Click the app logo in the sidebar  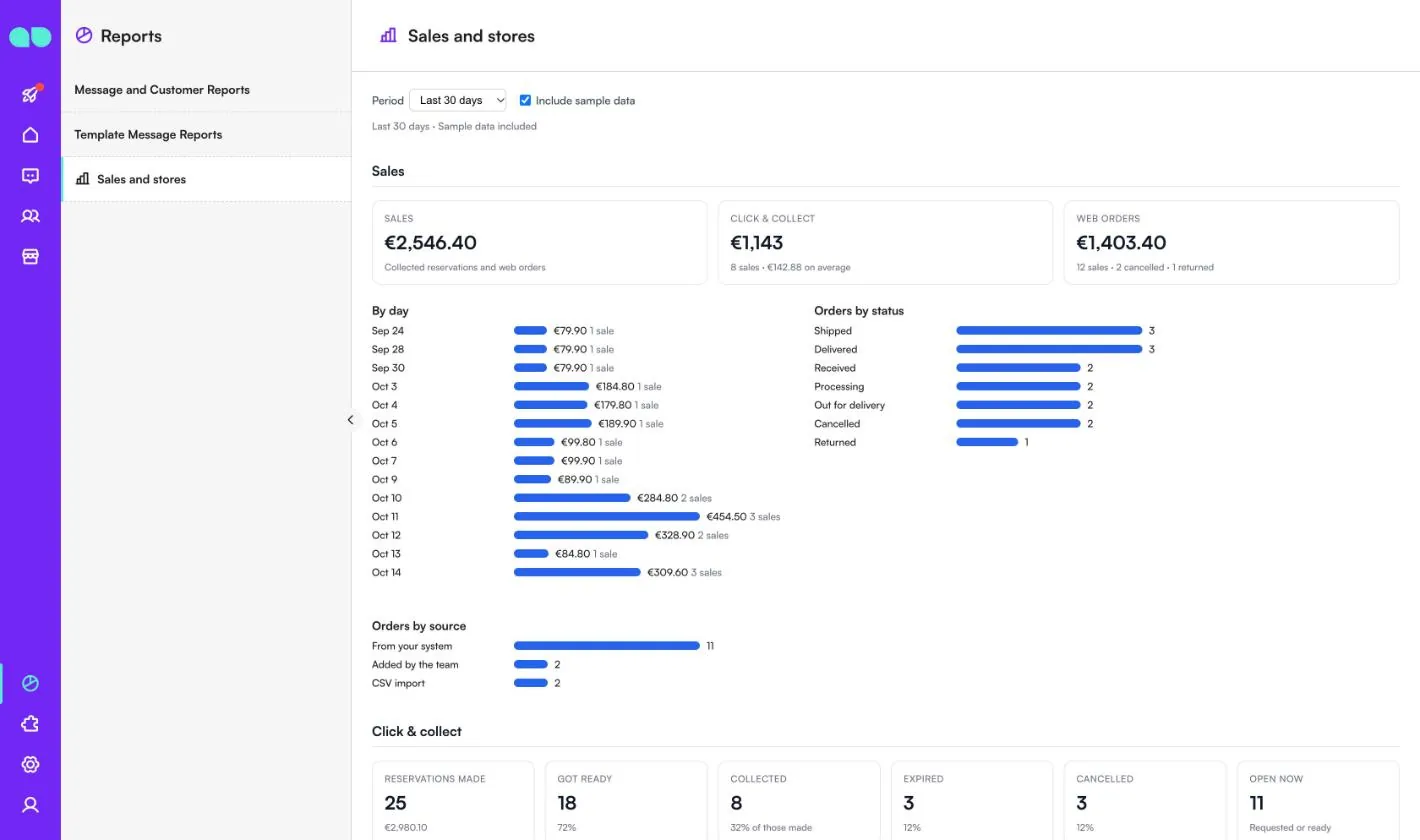[30, 37]
